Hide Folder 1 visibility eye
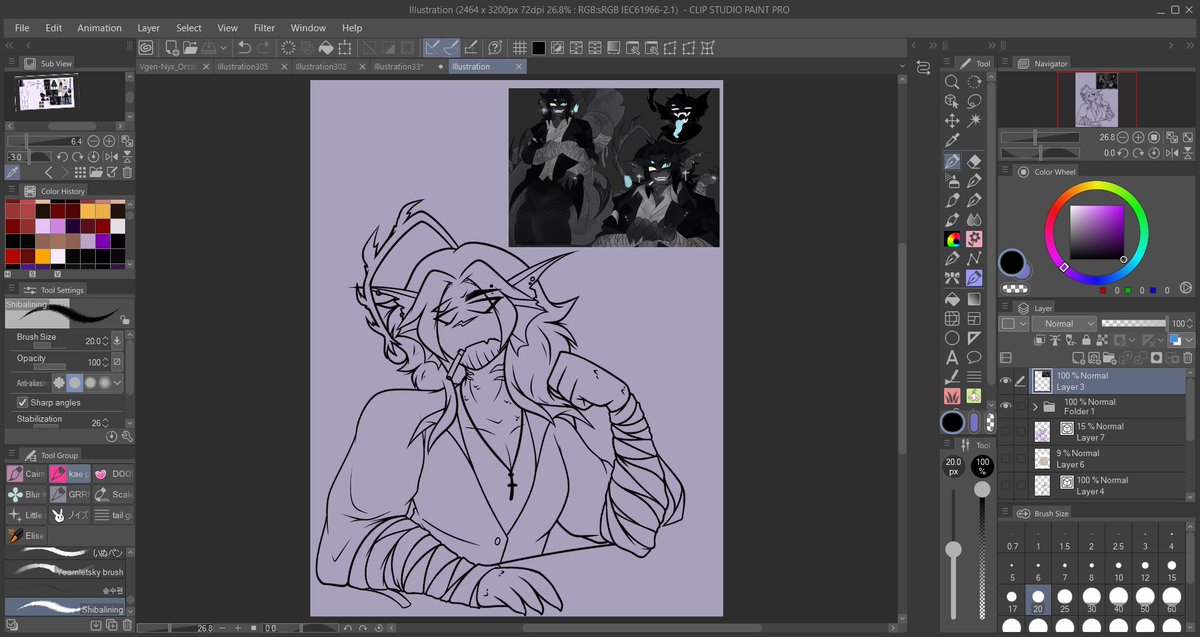The image size is (1200, 637). click(x=1006, y=407)
